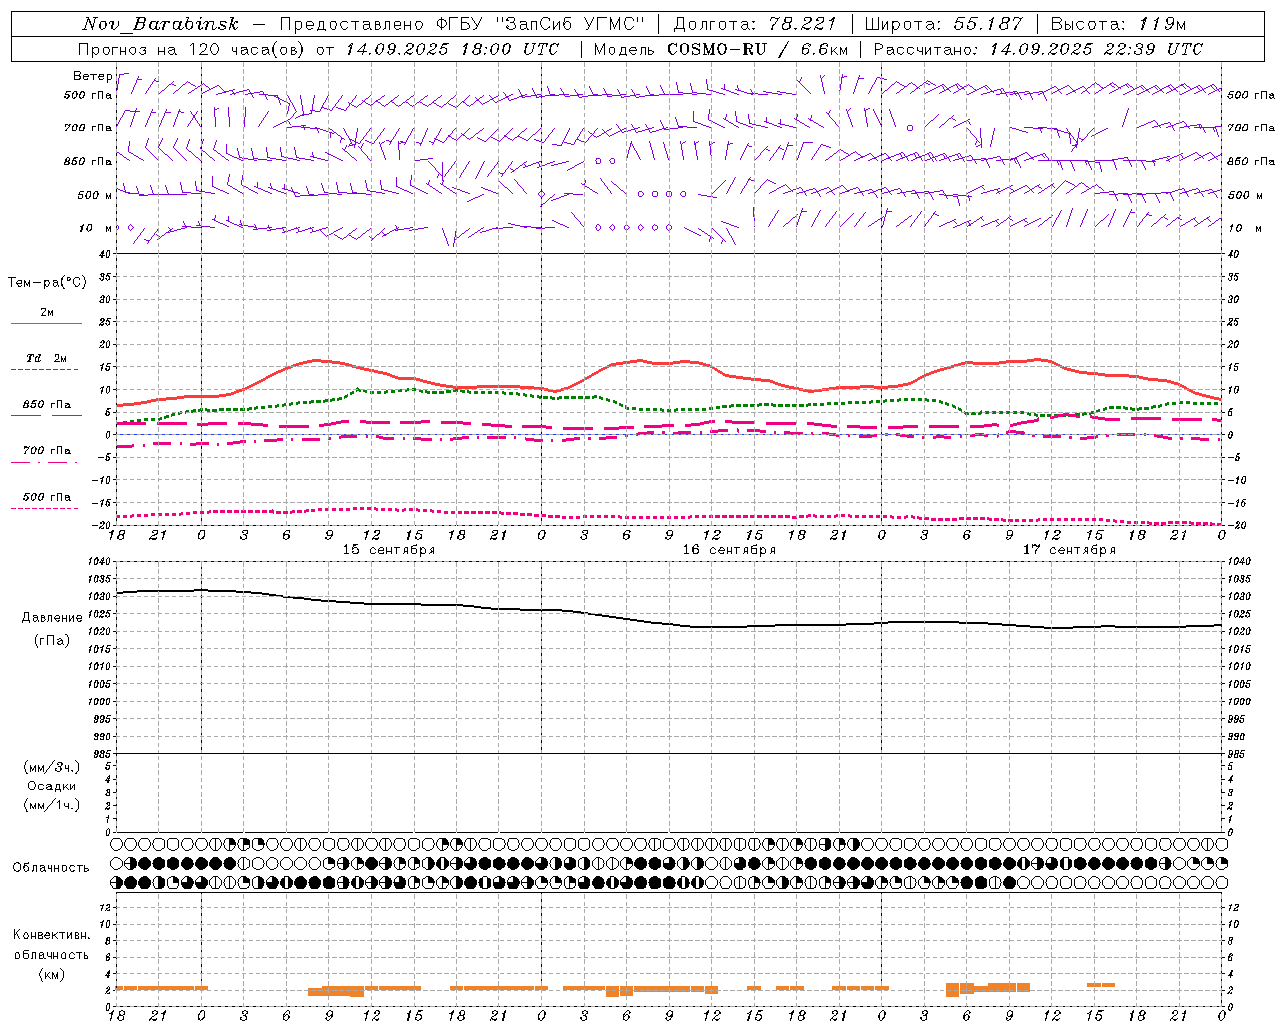Select the 'Предоставлено ФГБУ "ЗапСиб УГМС"' text
This screenshot has width=1280, height=1024.
(462, 24)
